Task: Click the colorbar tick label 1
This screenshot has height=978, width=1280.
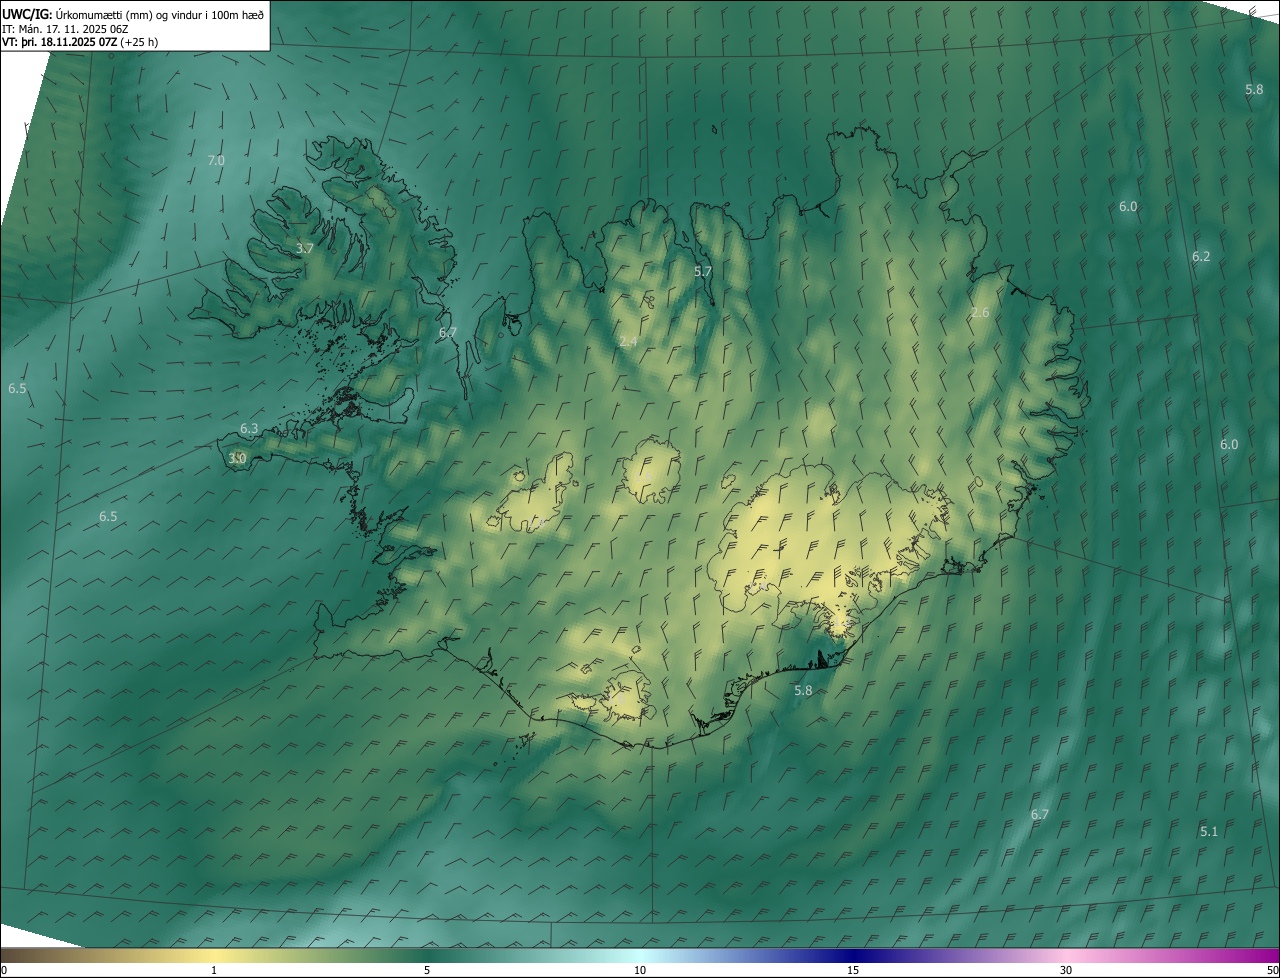Action: [x=214, y=970]
